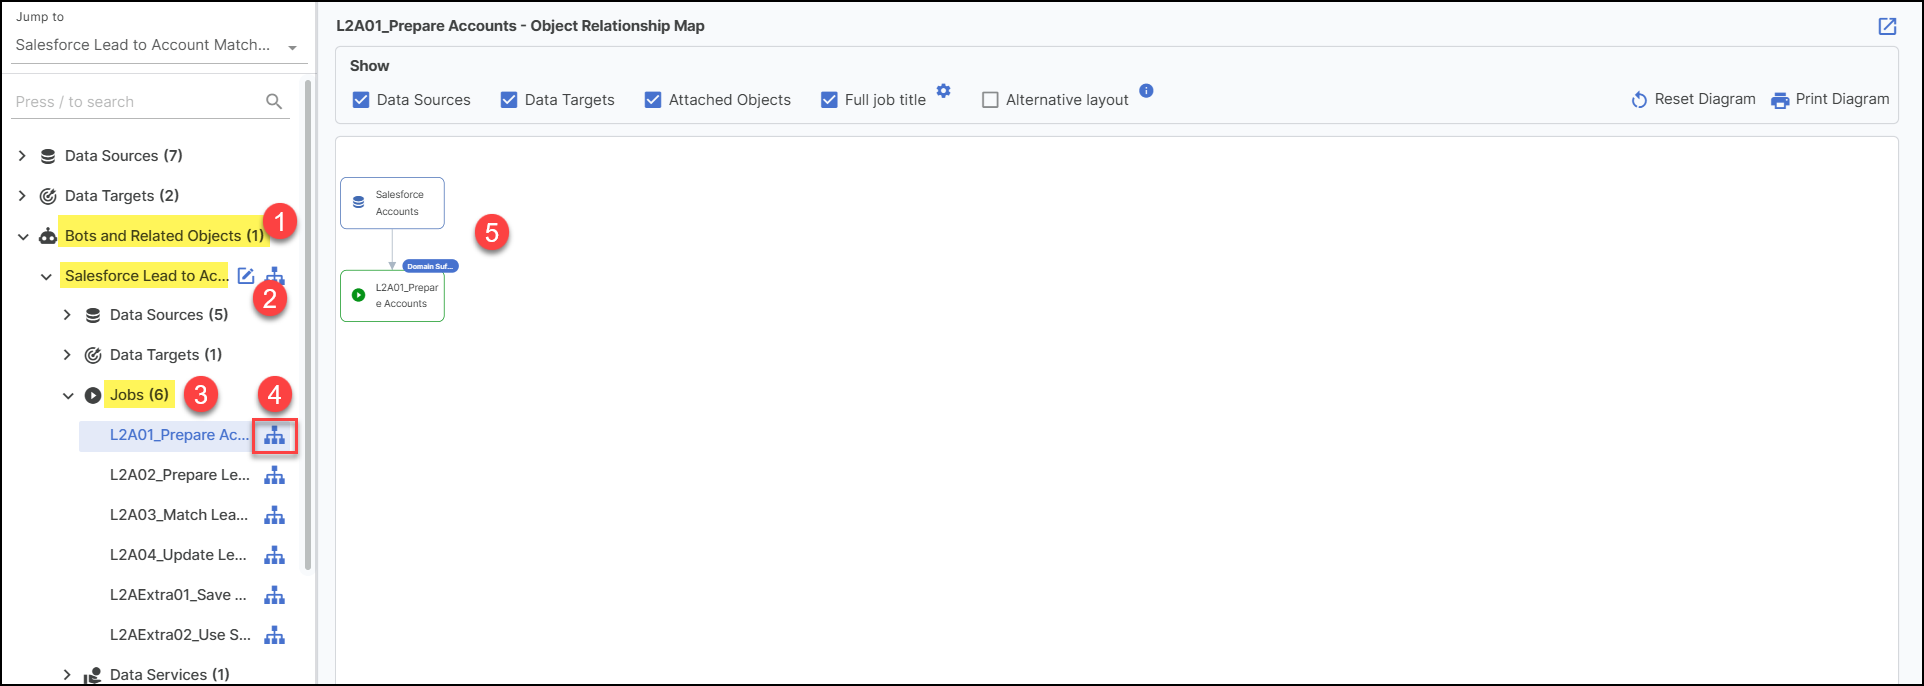1924x686 pixels.
Task: Click the edit icon next to Salesforce Lead bot
Action: (246, 275)
